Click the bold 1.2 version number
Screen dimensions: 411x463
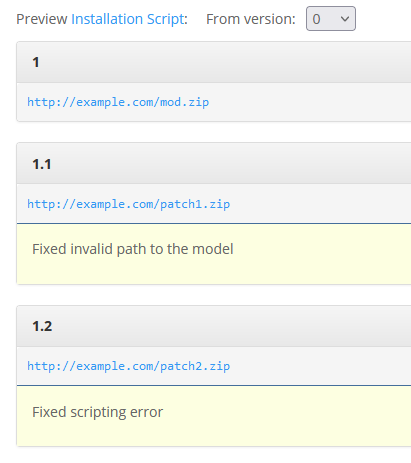[42, 326]
